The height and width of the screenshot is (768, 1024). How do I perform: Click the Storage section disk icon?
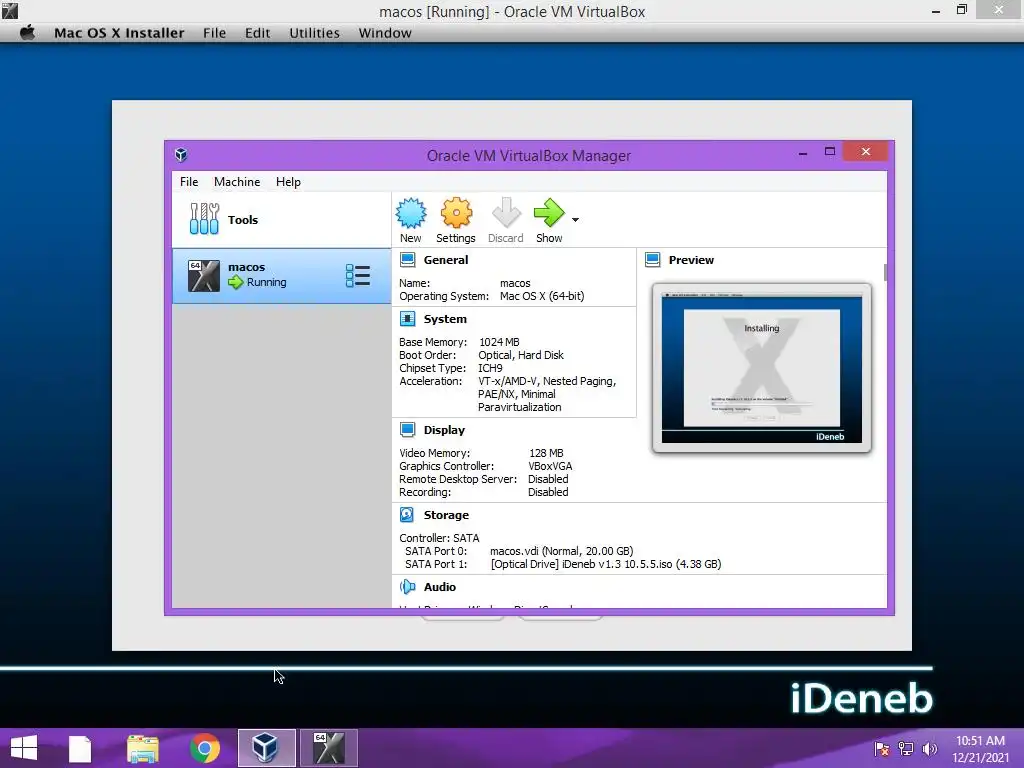pos(407,515)
